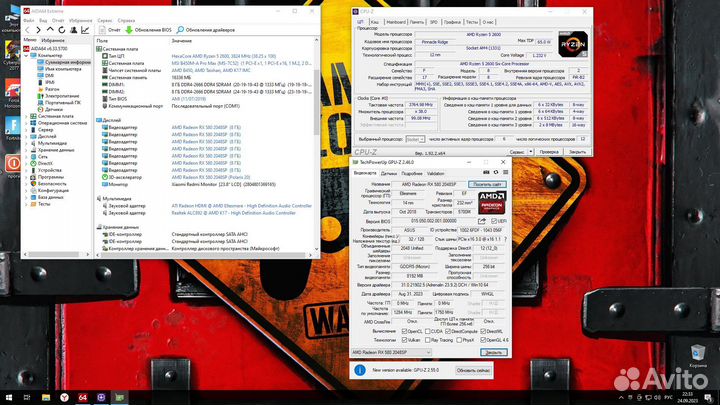Click the bus interface question mark in GPU-Z
Screen dimensions: 720x405
point(506,239)
